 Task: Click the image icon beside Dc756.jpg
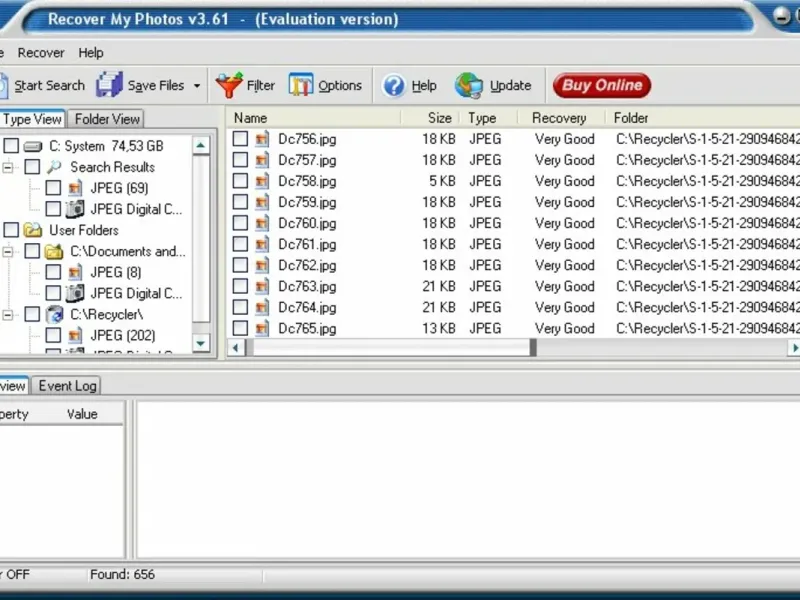click(262, 139)
